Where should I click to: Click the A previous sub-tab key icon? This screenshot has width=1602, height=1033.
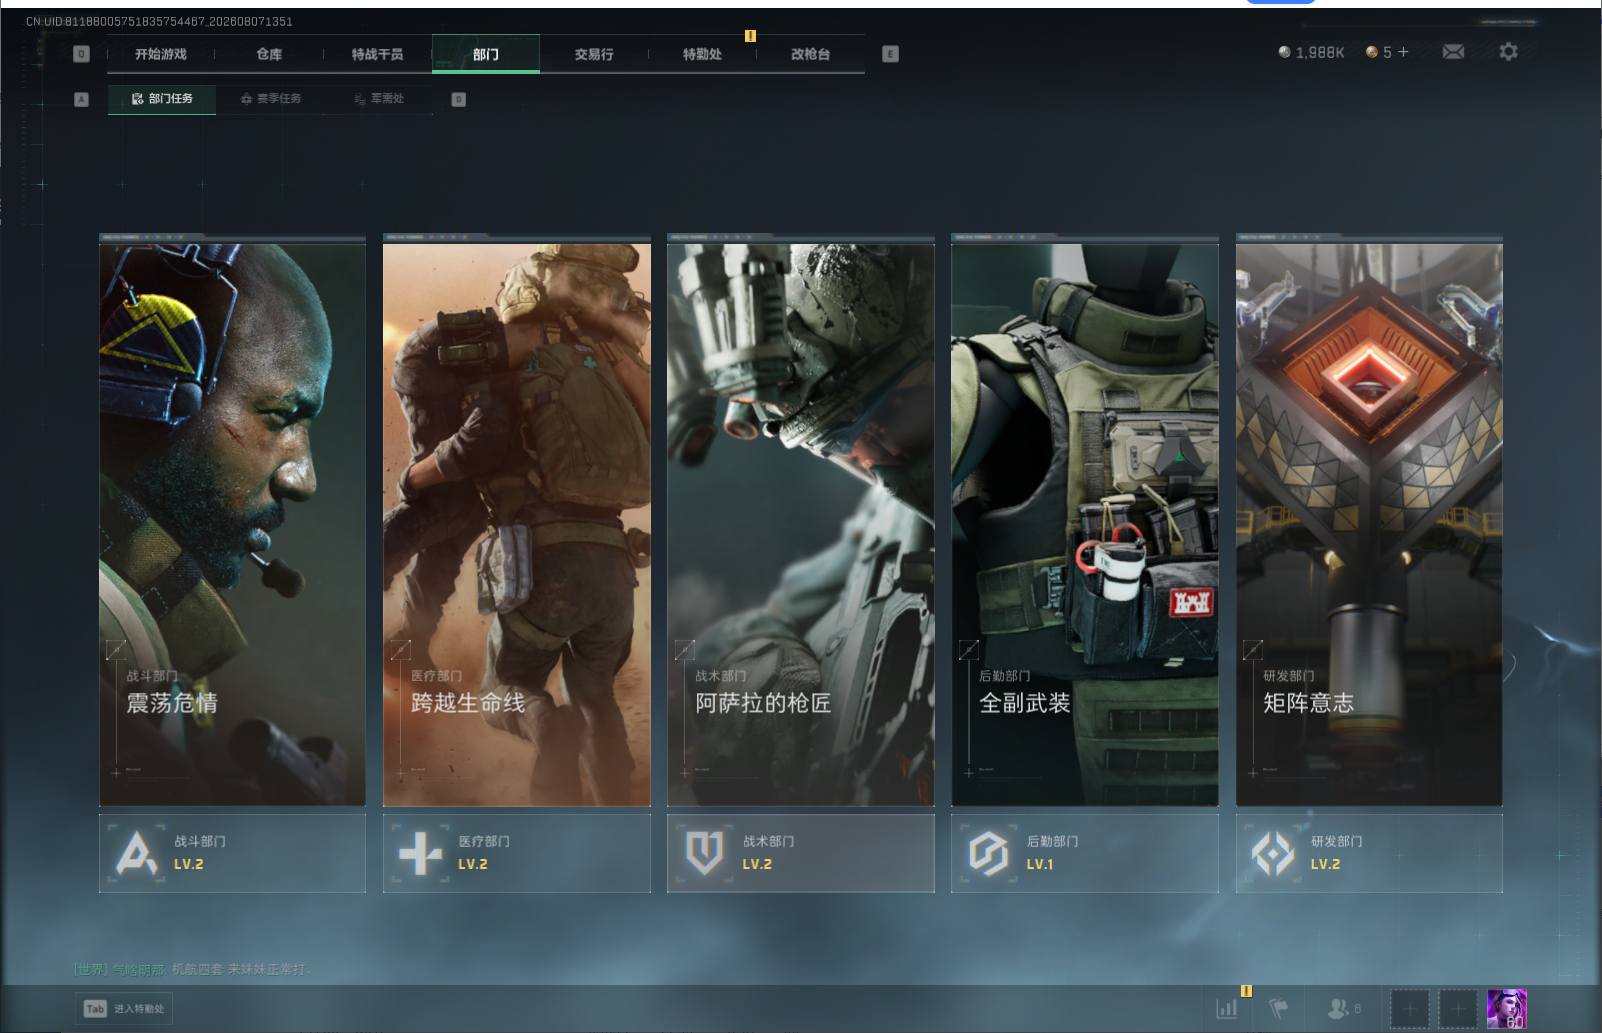[82, 99]
